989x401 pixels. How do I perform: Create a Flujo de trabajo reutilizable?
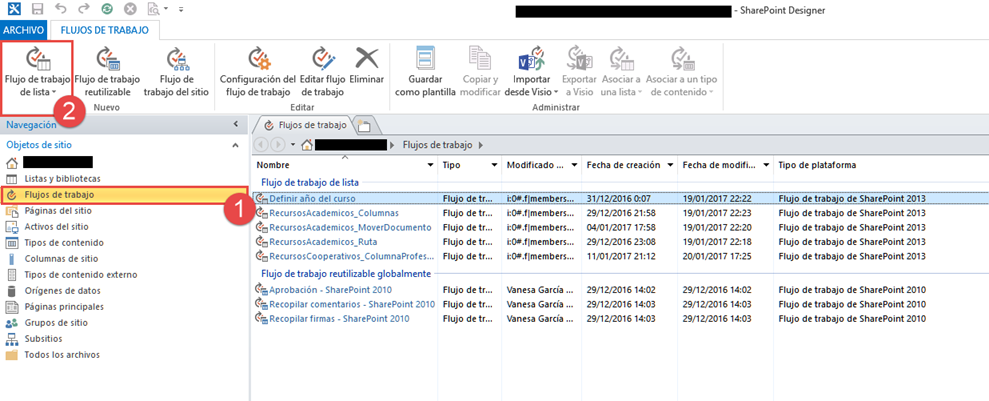(107, 71)
